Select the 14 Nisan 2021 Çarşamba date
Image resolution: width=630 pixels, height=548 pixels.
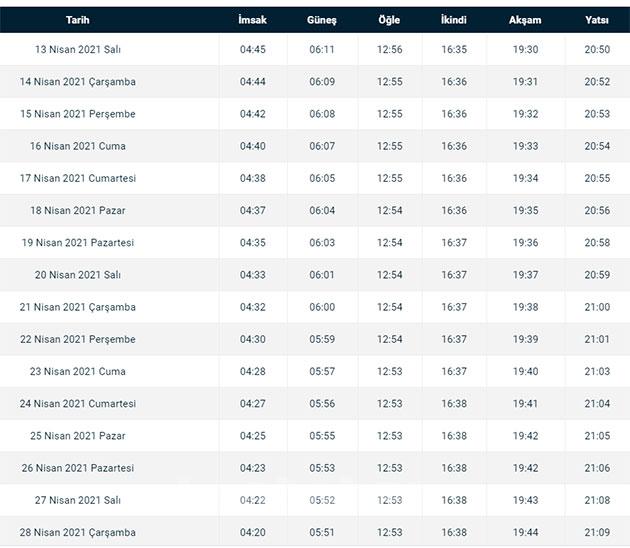(77, 82)
